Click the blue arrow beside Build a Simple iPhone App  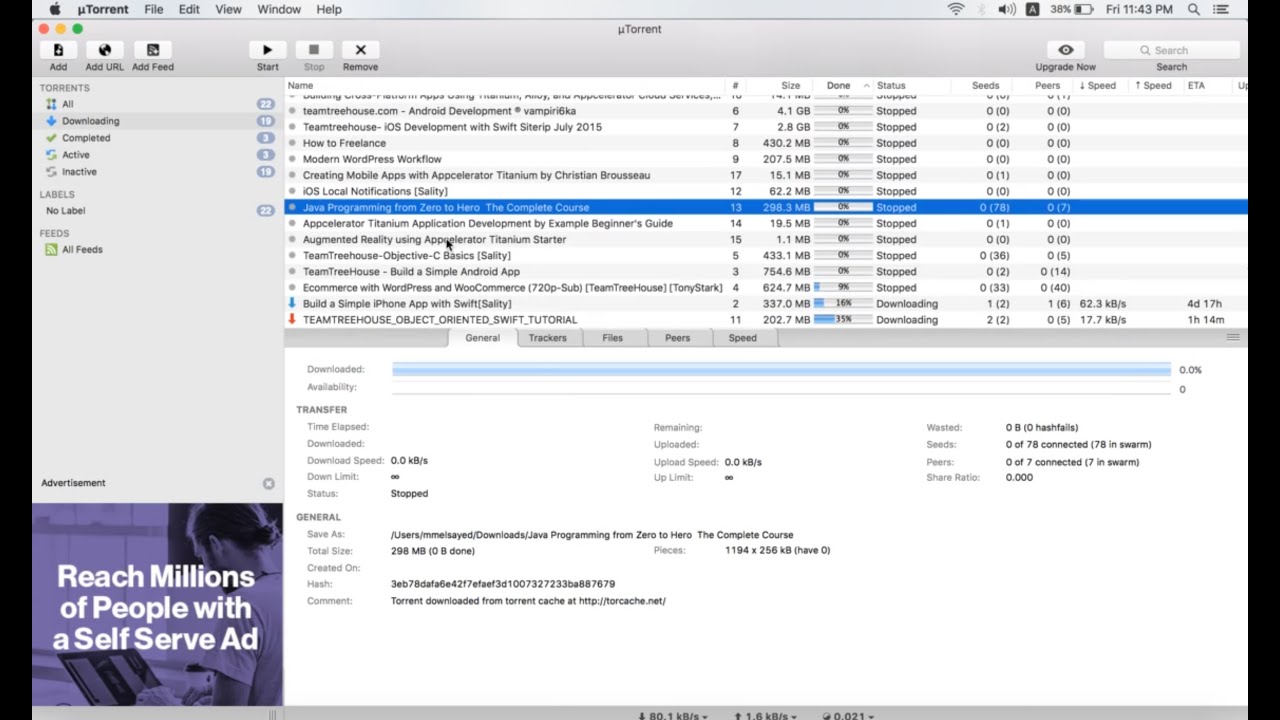292,303
